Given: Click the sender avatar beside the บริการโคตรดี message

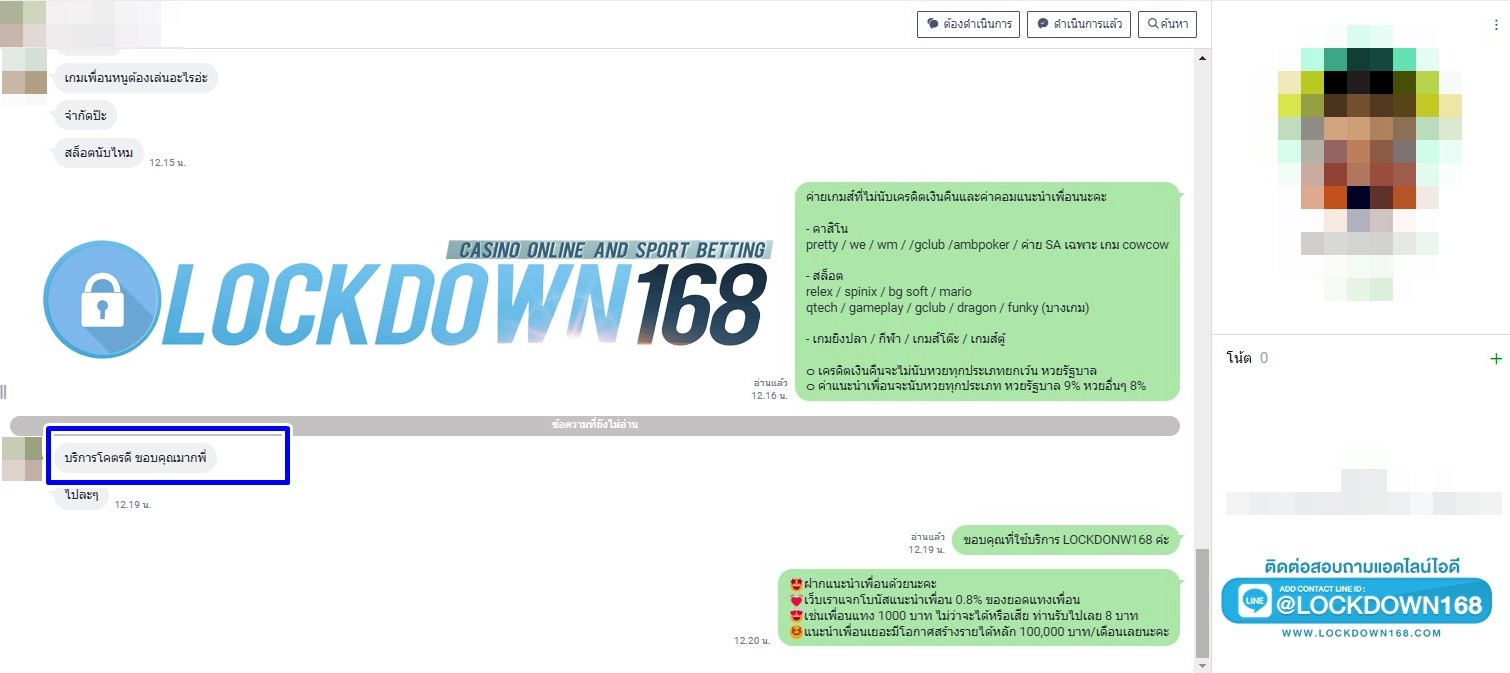Looking at the screenshot, I should pyautogui.click(x=22, y=458).
